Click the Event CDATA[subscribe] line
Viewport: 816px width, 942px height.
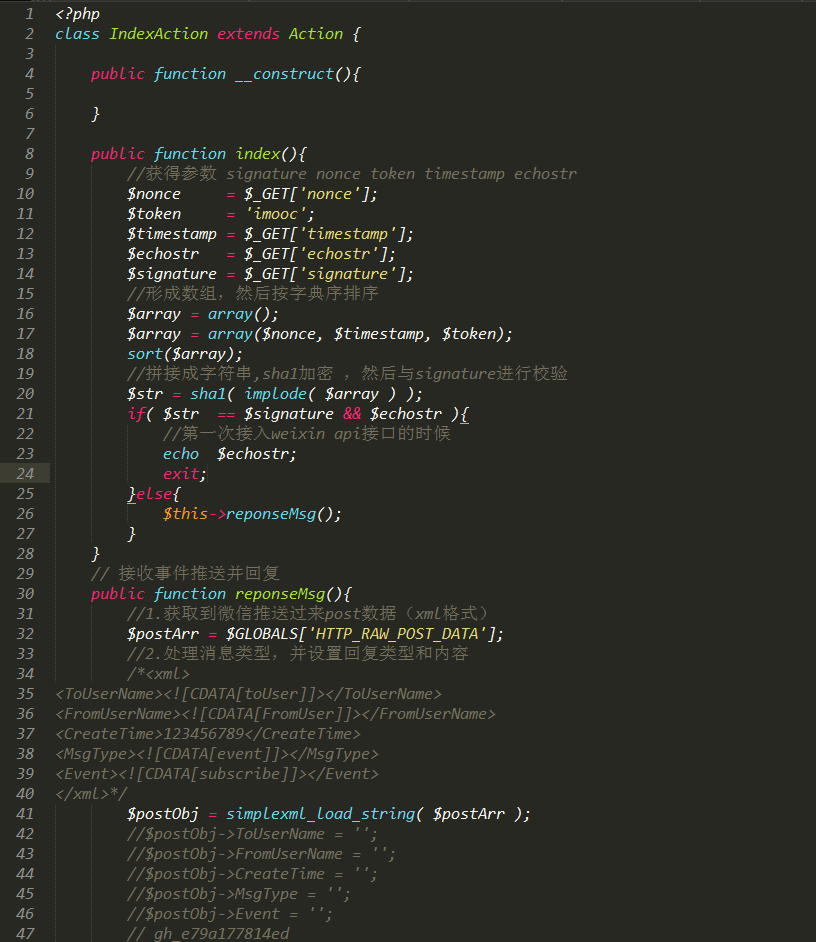click(217, 774)
